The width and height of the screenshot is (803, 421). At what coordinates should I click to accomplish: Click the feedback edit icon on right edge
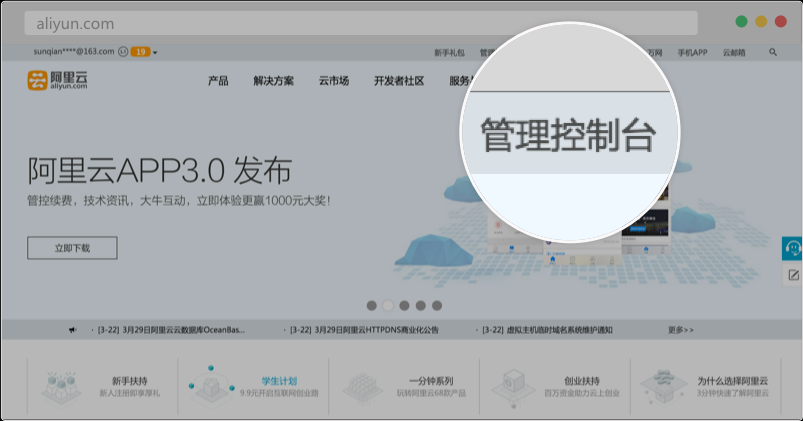pyautogui.click(x=793, y=275)
